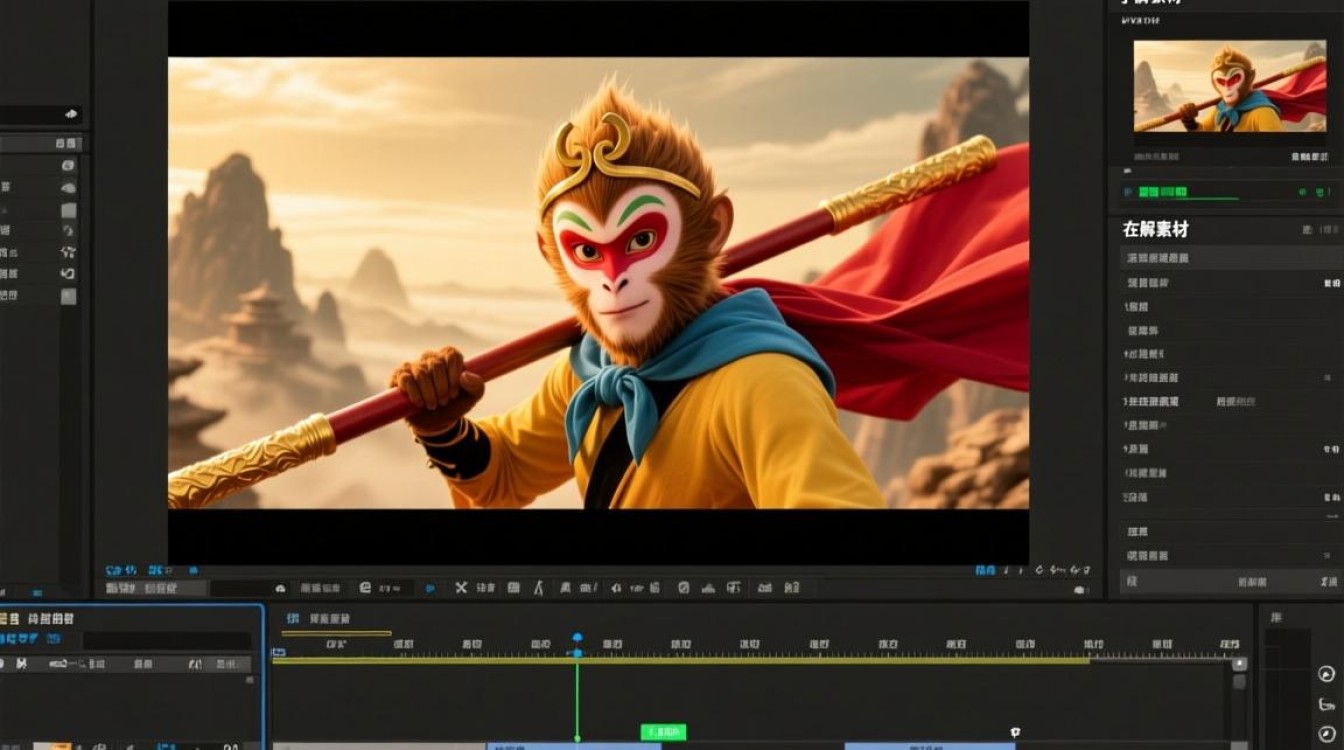
Task: Click the blue playhead marker on the timeline ruler
Action: coord(577,638)
